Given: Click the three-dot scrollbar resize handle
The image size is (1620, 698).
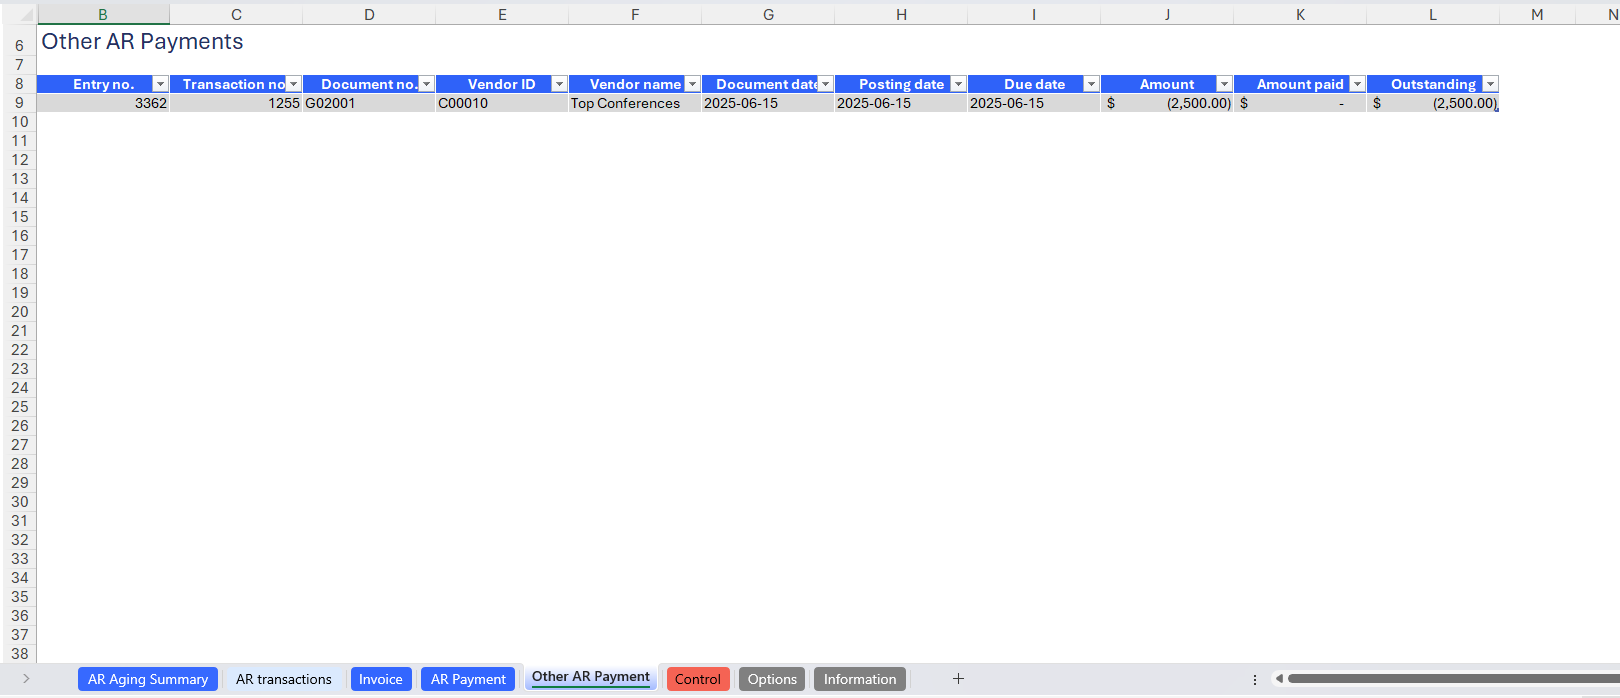Looking at the screenshot, I should 1255,679.
